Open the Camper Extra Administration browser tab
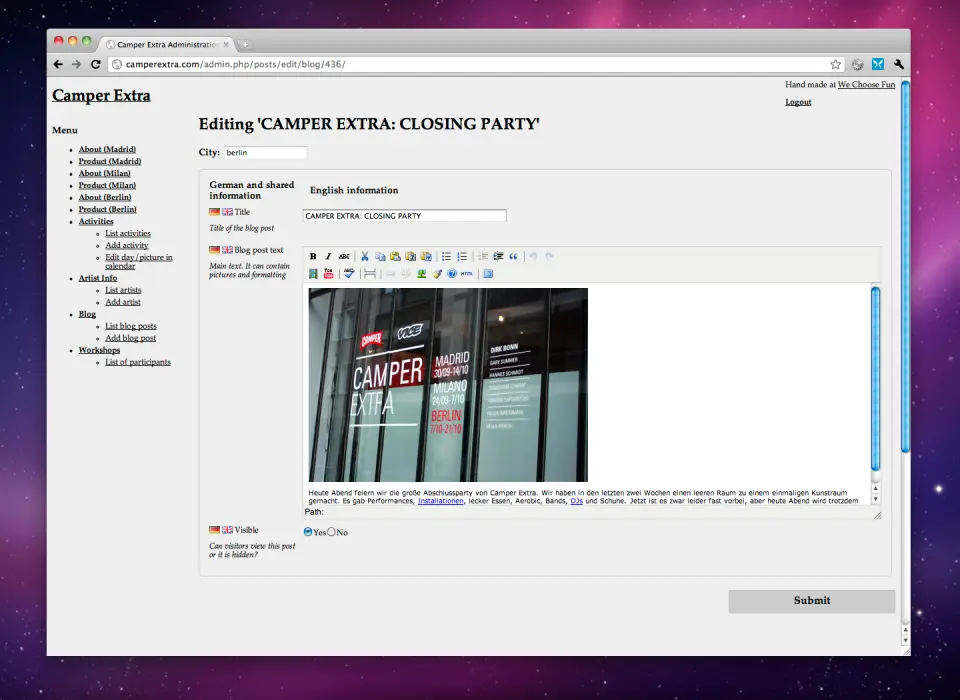Viewport: 960px width, 700px height. (x=167, y=45)
